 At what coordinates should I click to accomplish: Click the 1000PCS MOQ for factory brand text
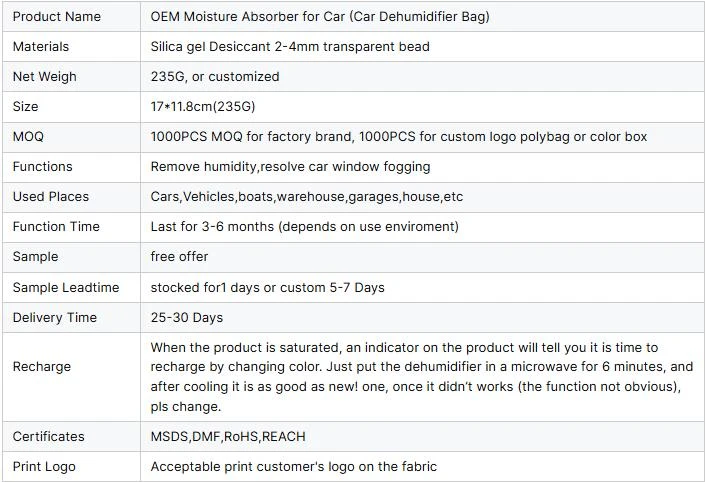pos(251,137)
